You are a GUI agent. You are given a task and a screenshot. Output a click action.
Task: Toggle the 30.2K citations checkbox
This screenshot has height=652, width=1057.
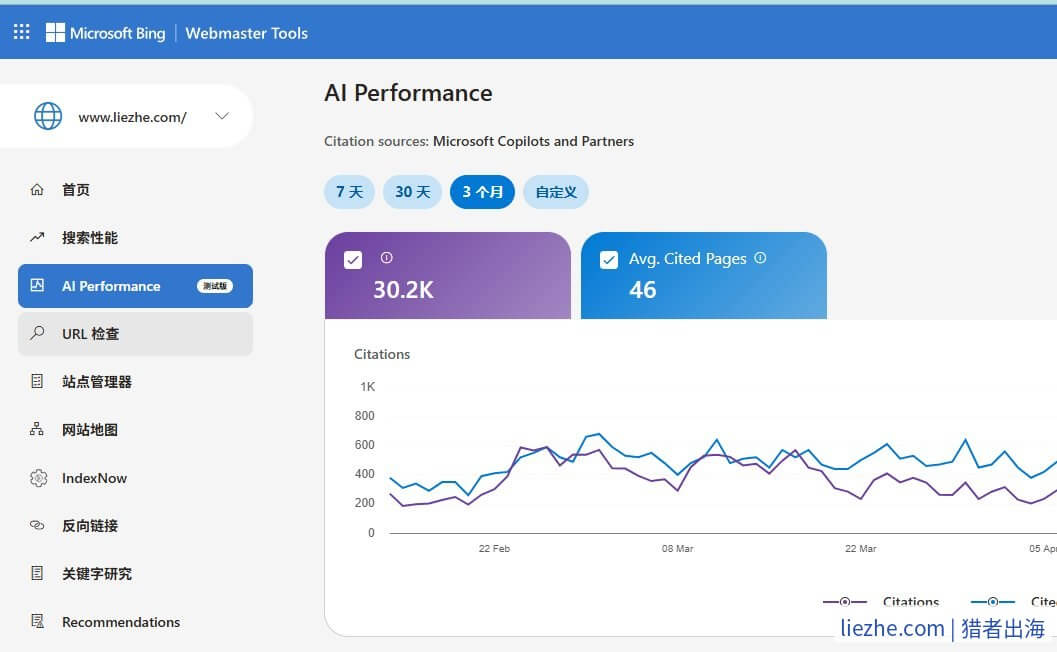(353, 260)
